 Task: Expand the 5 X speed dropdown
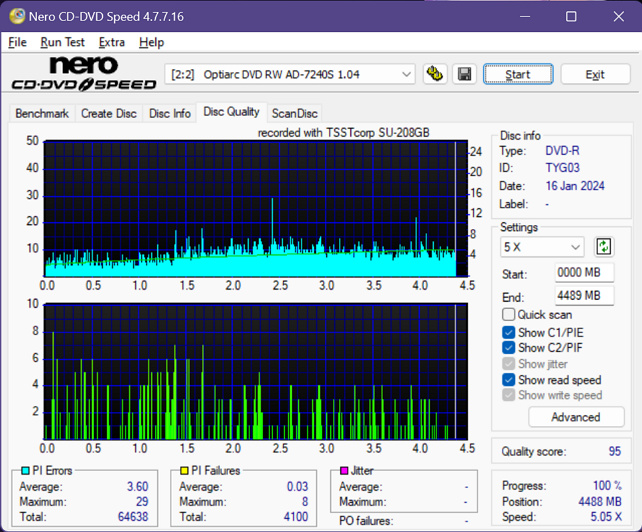[x=542, y=247]
